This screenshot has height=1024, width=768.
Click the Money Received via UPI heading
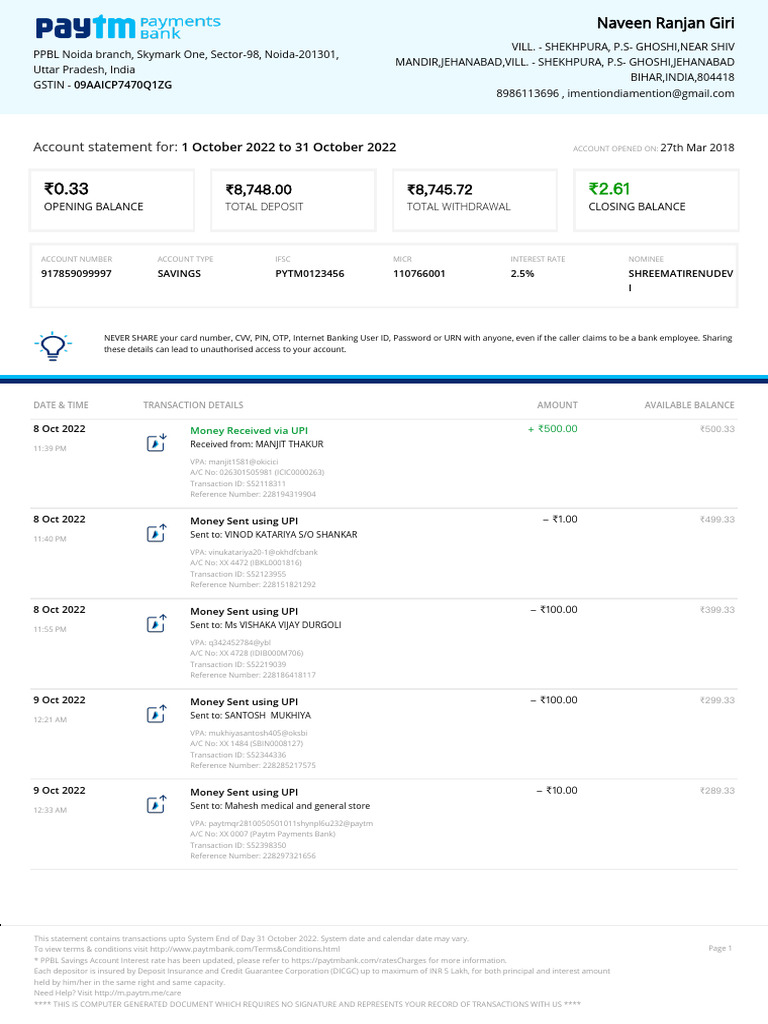249,430
